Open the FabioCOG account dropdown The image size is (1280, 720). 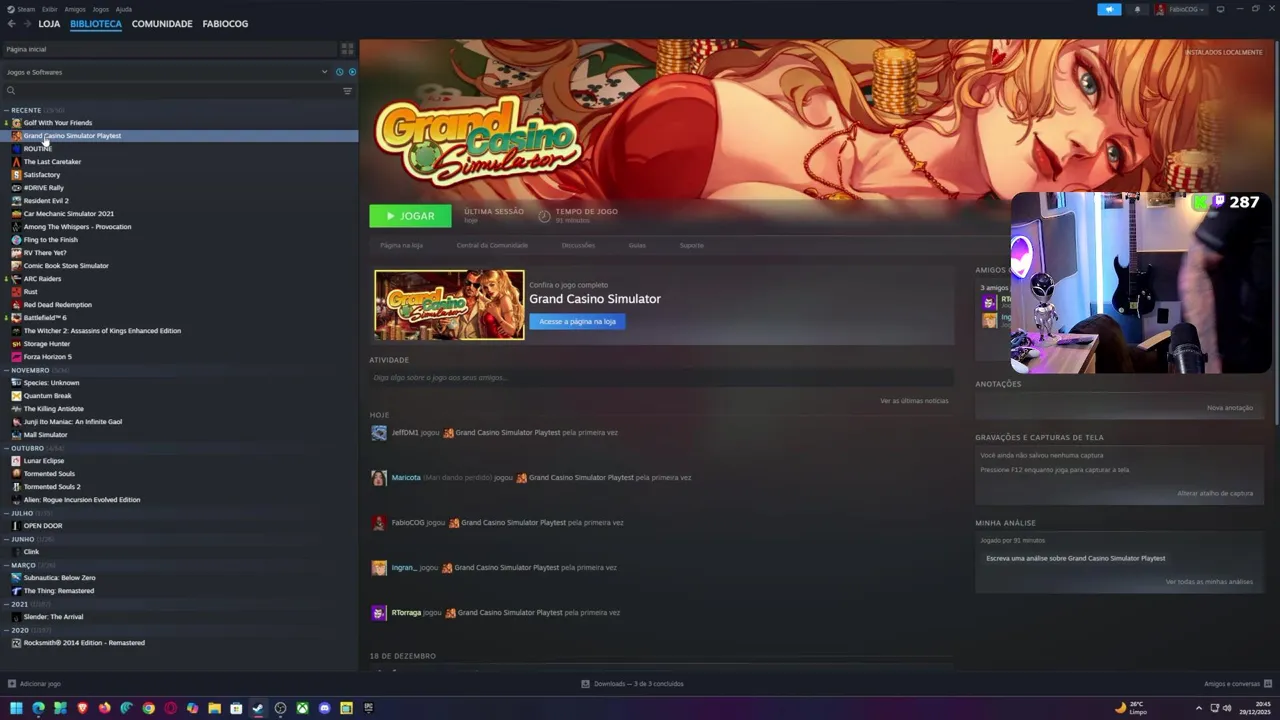coord(1181,9)
